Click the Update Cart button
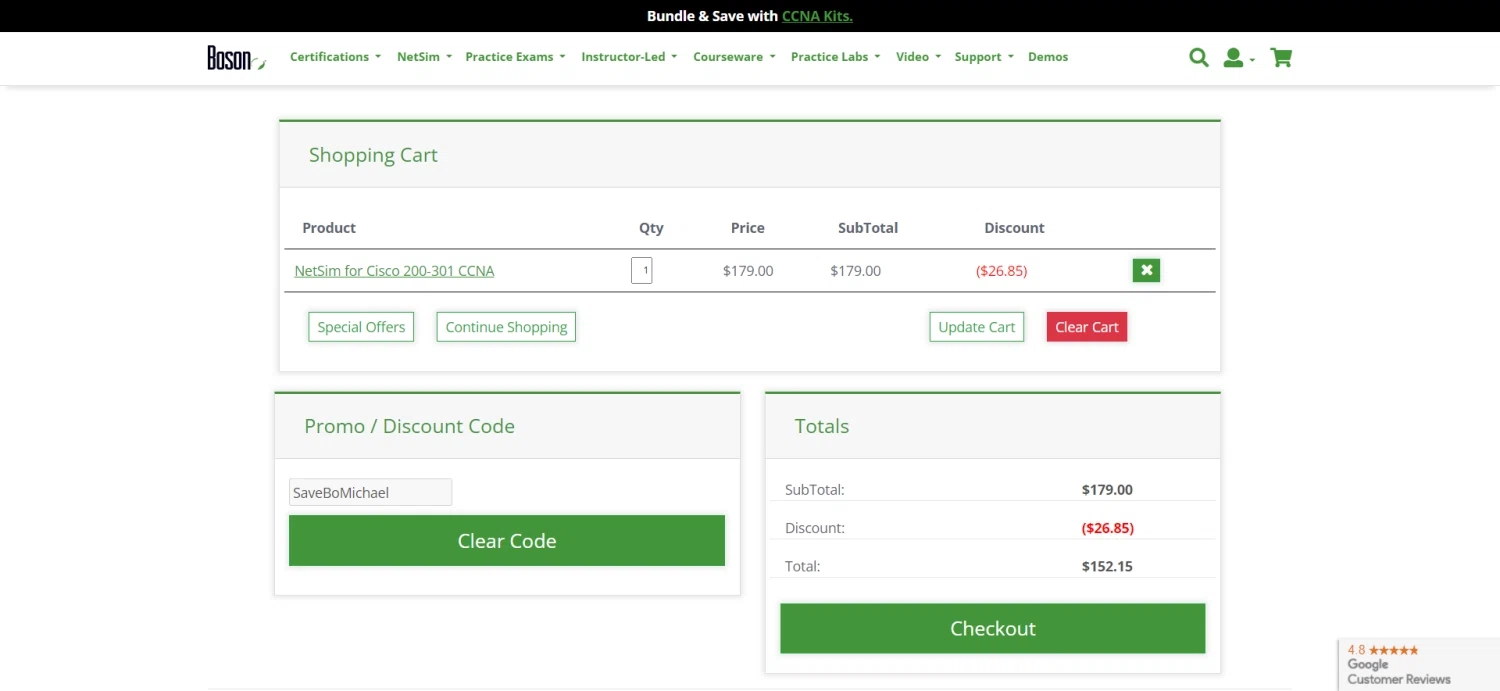This screenshot has width=1500, height=691. [x=976, y=327]
